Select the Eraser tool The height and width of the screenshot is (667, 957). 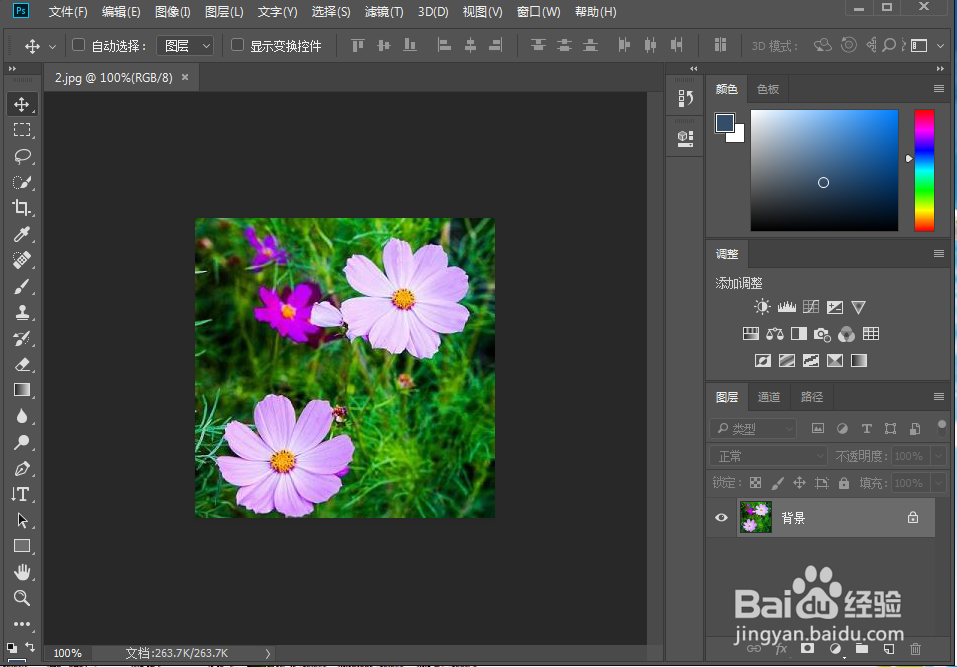point(22,364)
